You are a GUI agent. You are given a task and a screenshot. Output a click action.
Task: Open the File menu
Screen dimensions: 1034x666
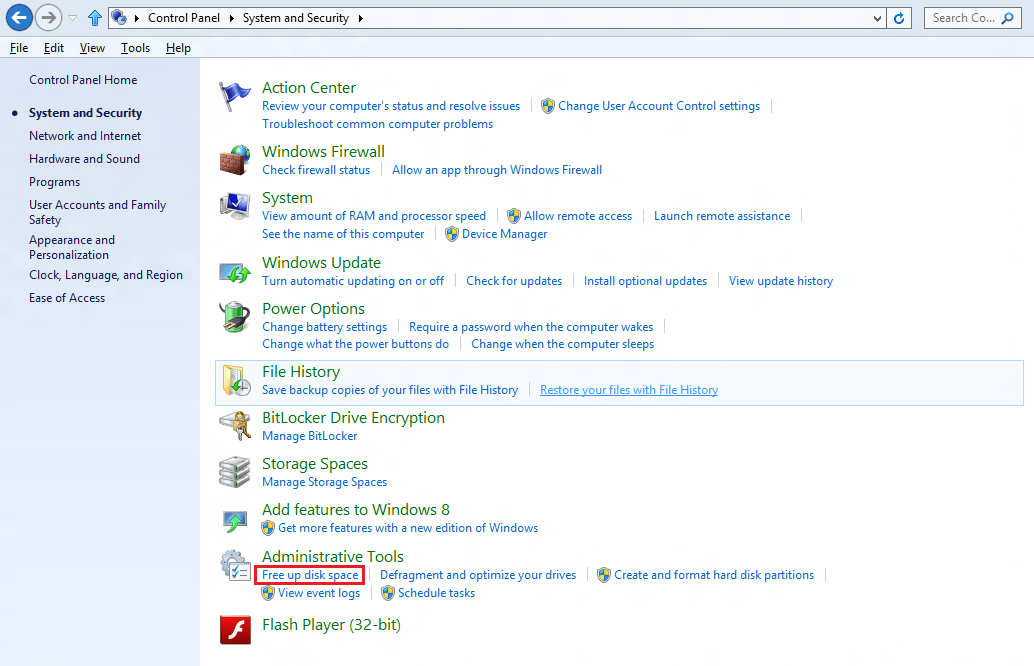tap(19, 48)
